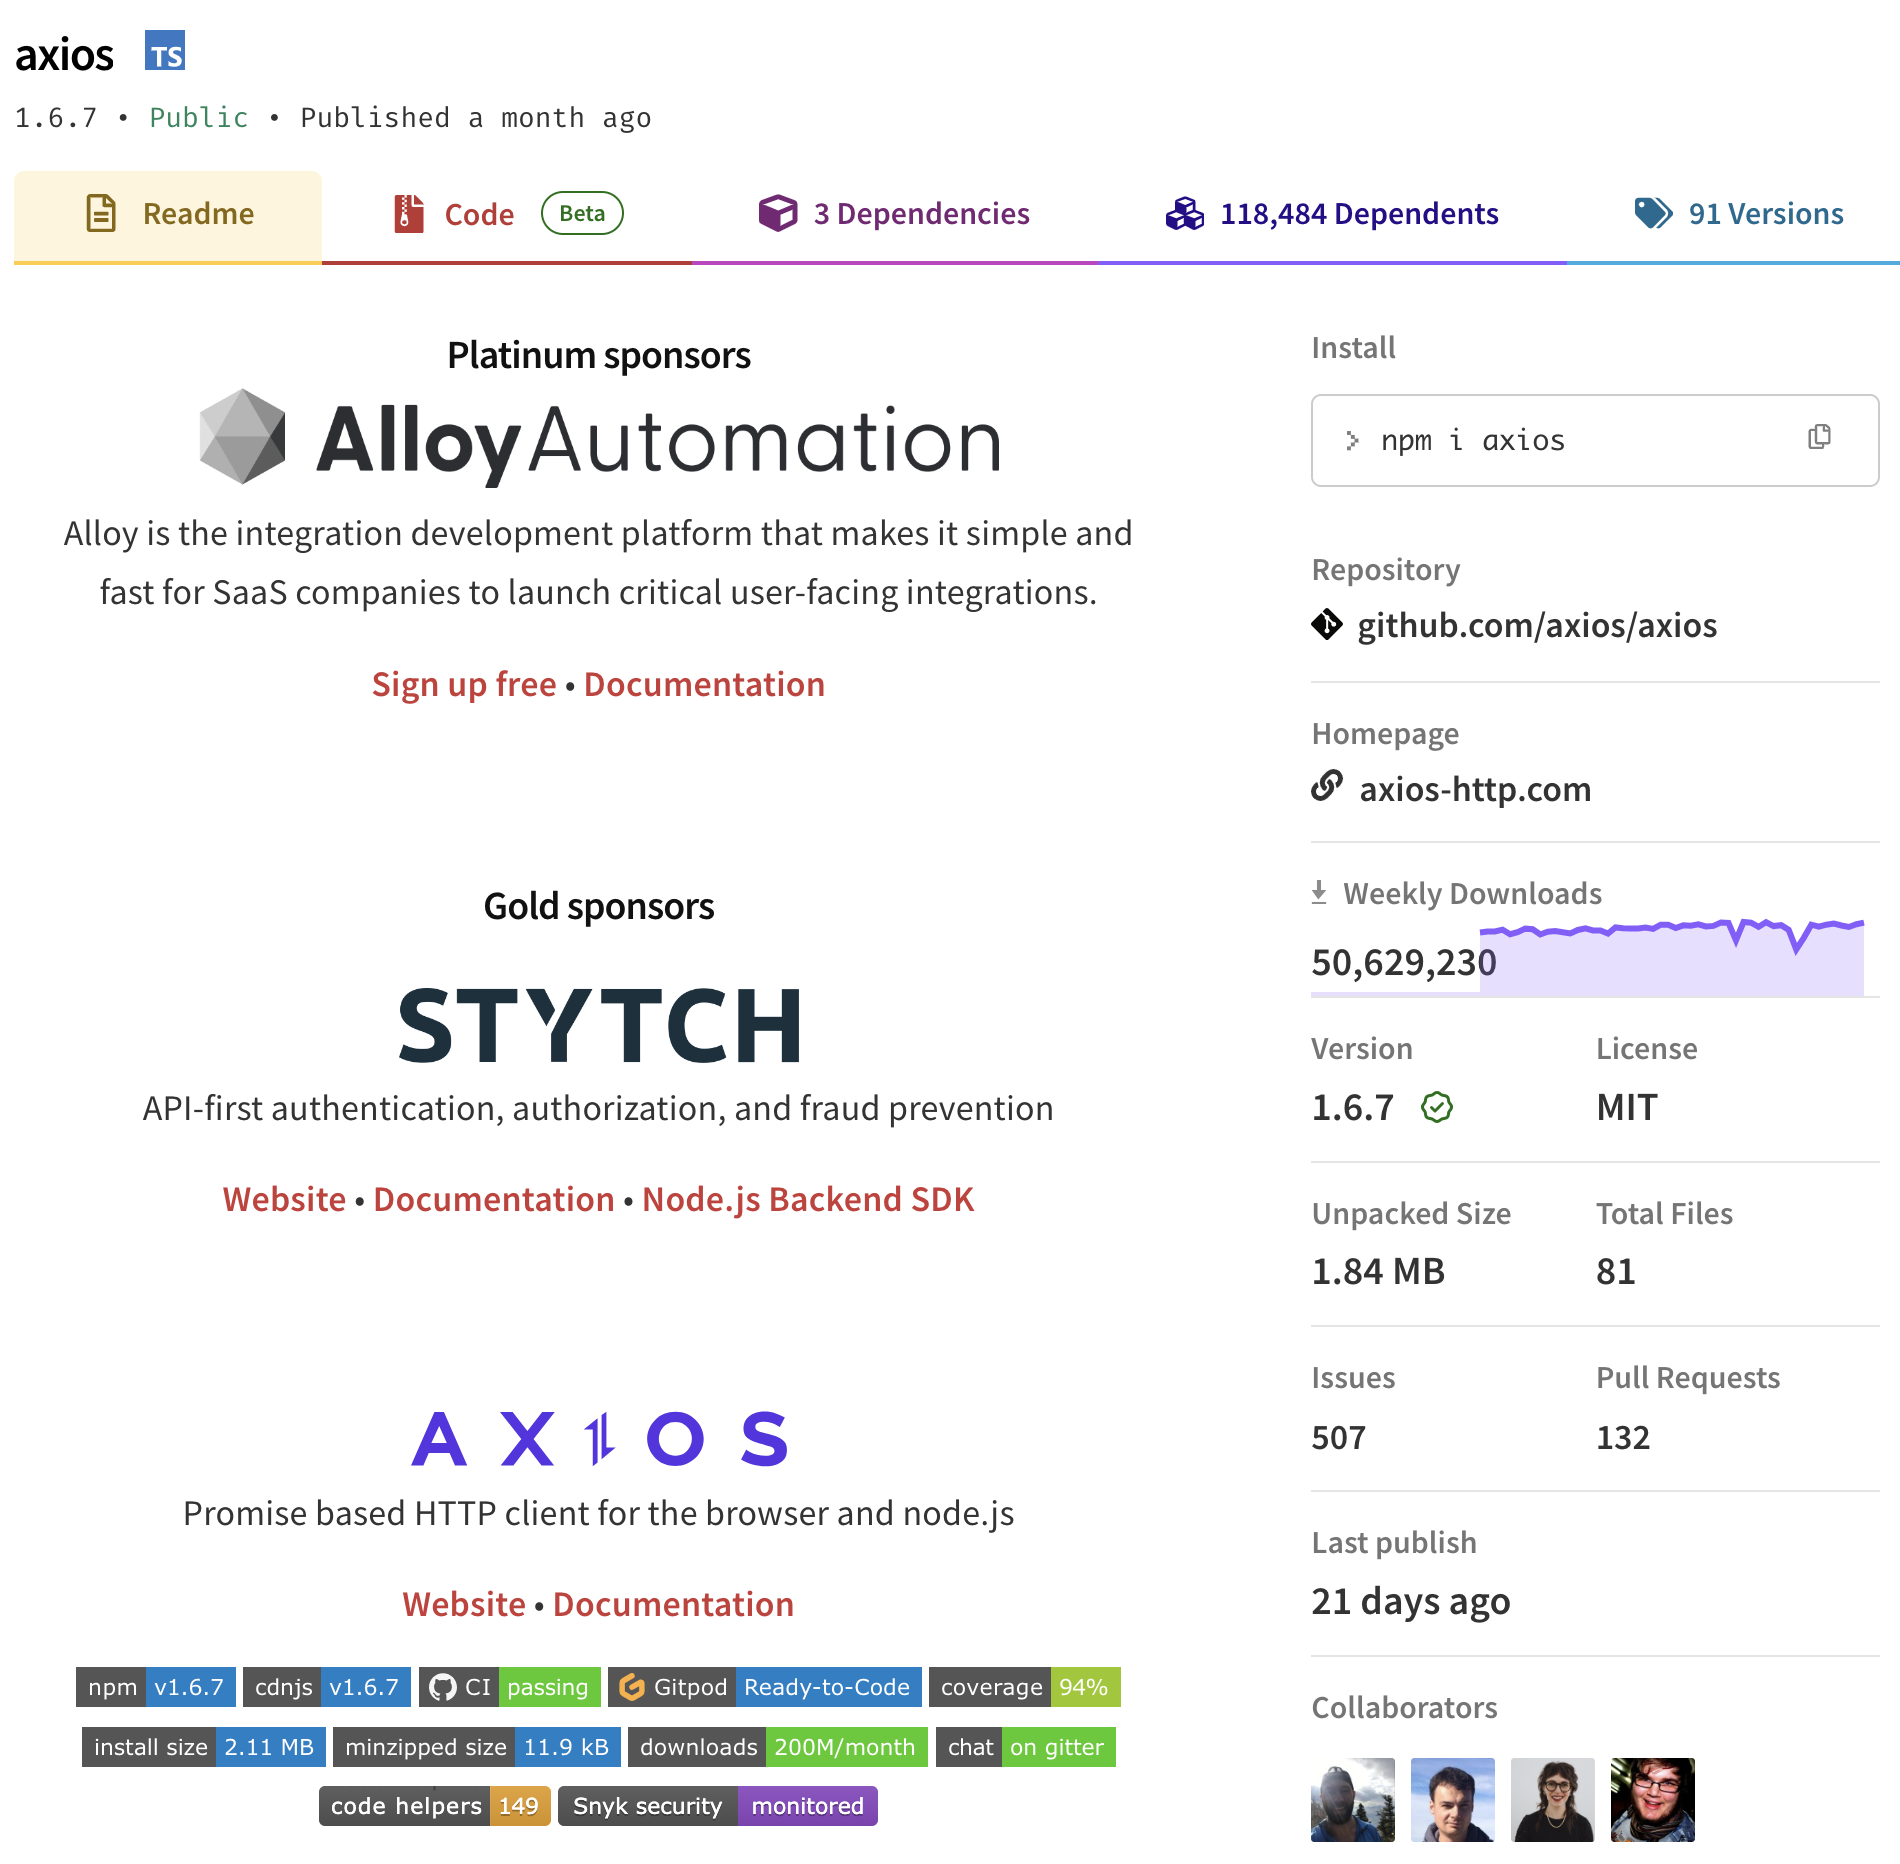
Task: Click the Gitpod Ready-to-Code badge
Action: [765, 1687]
